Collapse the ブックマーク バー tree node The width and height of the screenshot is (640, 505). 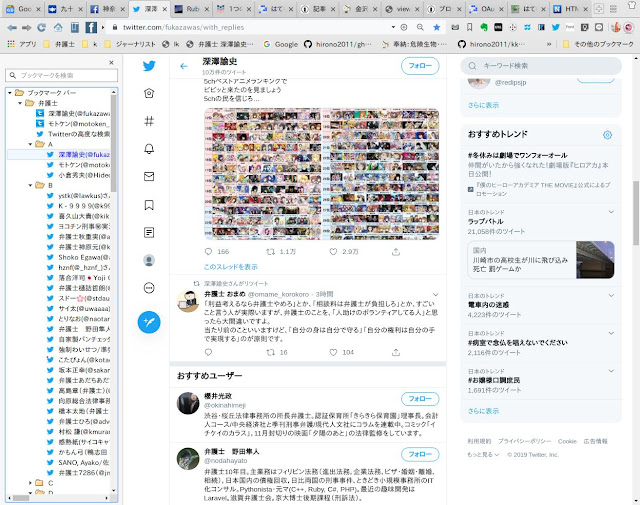(10, 93)
